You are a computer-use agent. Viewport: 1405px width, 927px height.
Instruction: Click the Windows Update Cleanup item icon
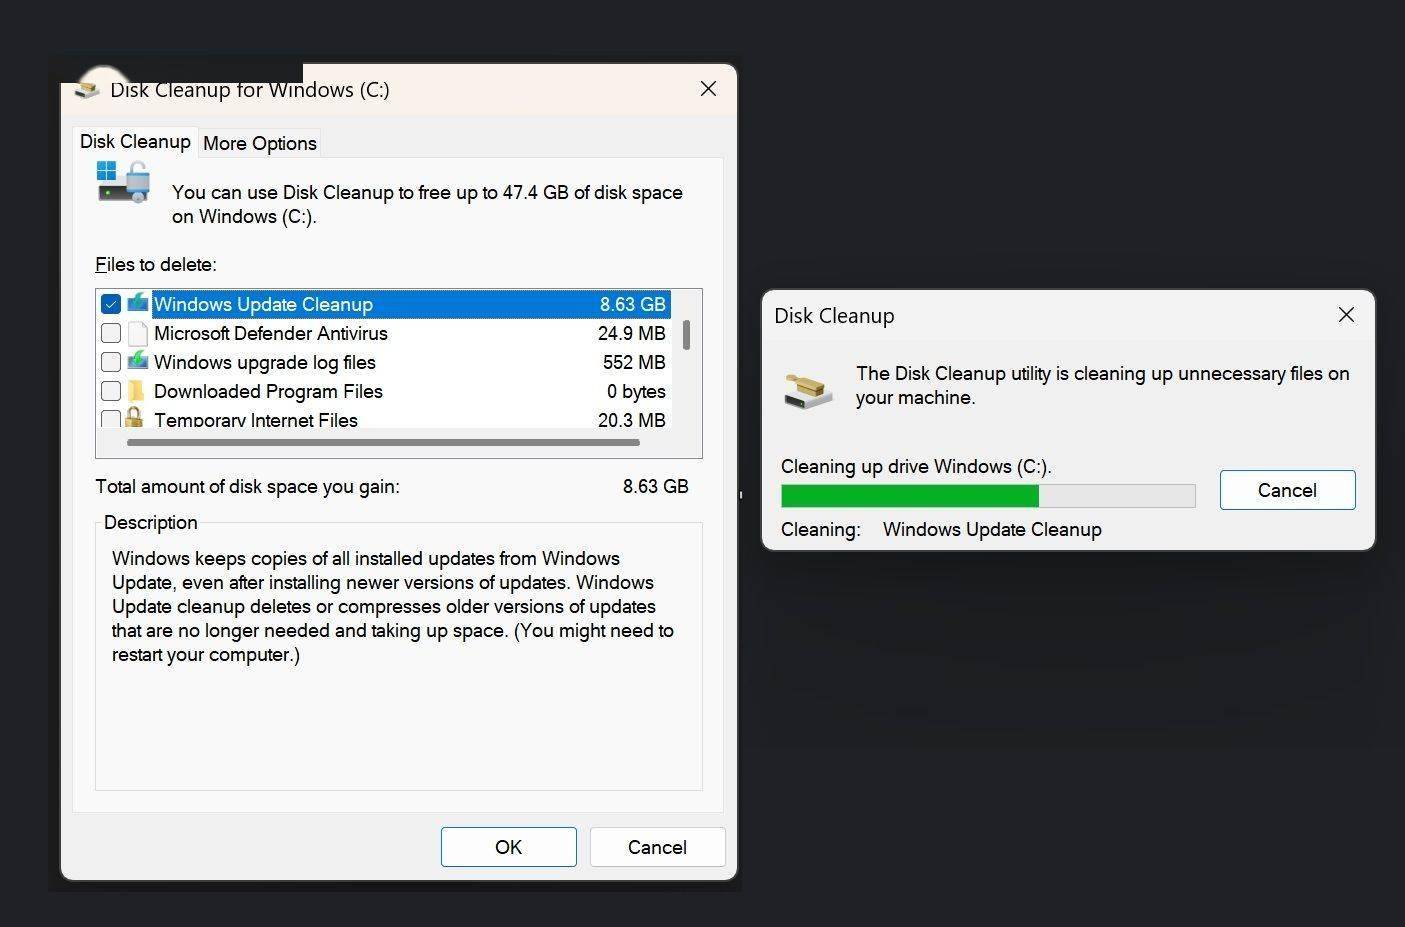point(138,304)
